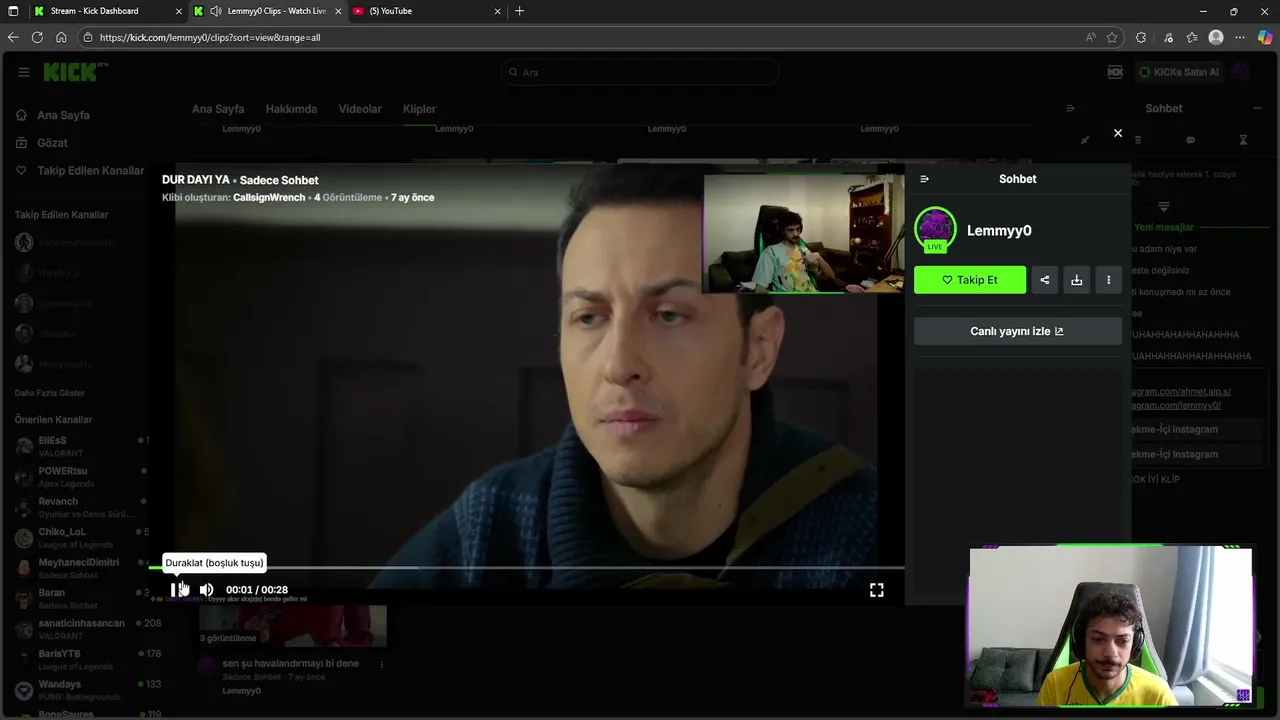This screenshot has height=720, width=1280.
Task: Collapse the background Sohbet panel arrow
Action: pos(1070,108)
